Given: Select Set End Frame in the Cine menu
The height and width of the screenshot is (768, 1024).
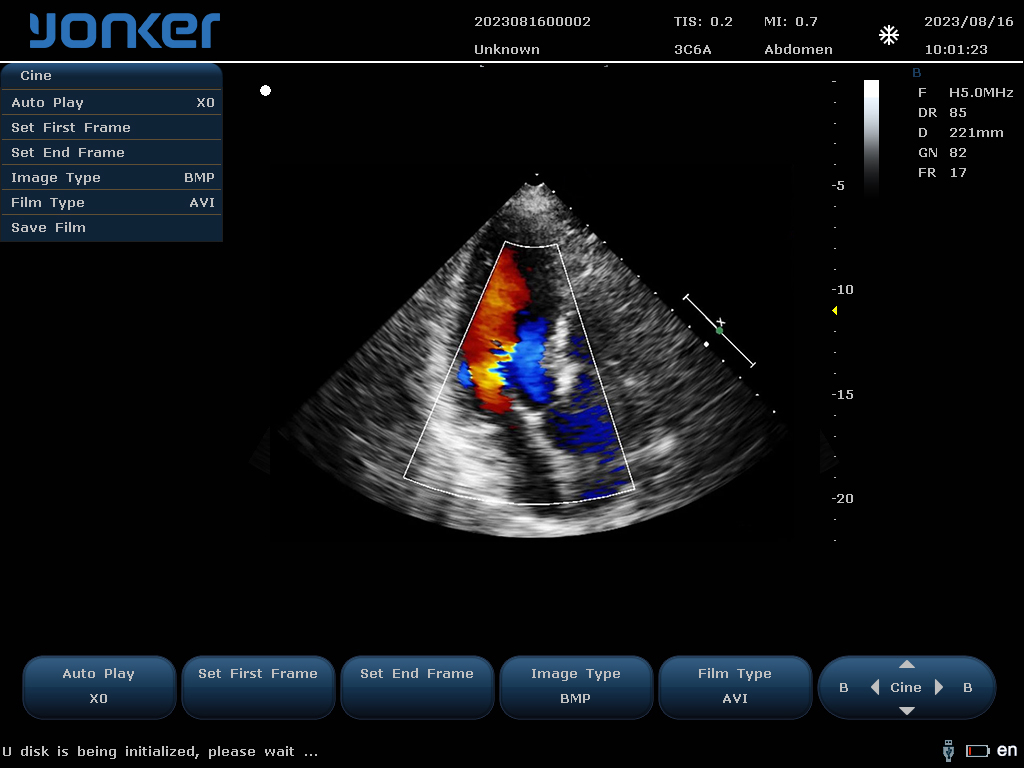Looking at the screenshot, I should [111, 152].
